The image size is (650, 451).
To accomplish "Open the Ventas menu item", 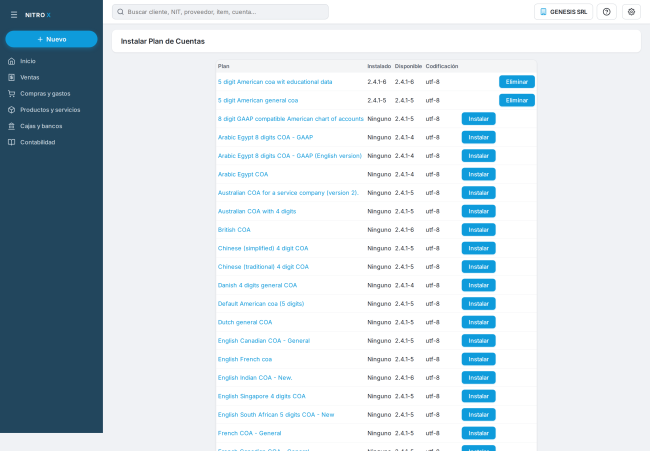I will coord(51,78).
